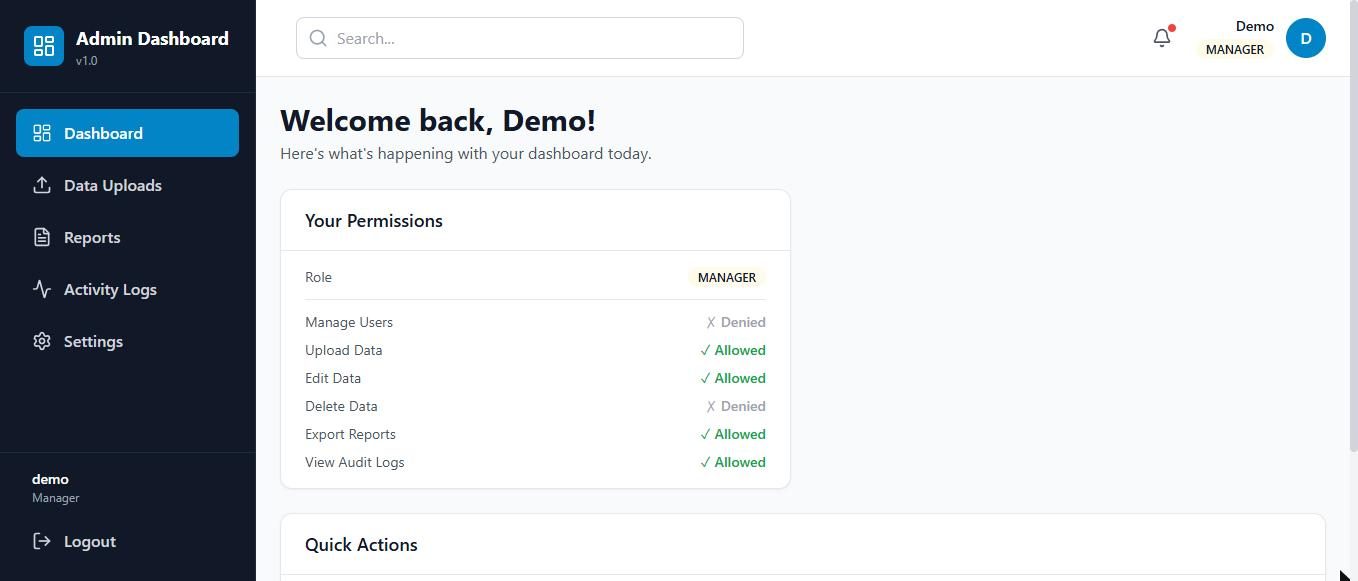Viewport: 1358px width, 581px height.
Task: Click the Admin Dashboard title
Action: point(152,38)
